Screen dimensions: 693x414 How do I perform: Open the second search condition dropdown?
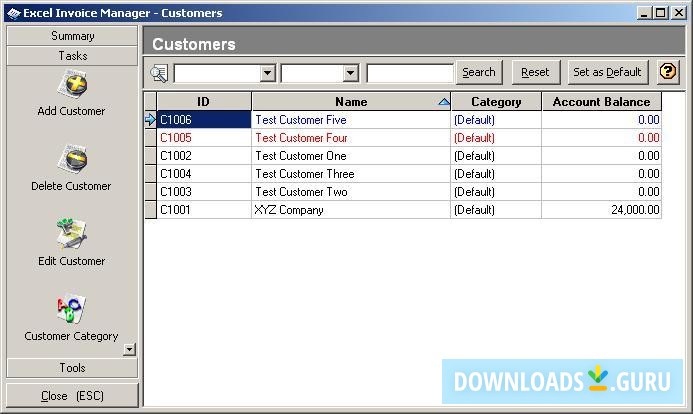pos(350,73)
